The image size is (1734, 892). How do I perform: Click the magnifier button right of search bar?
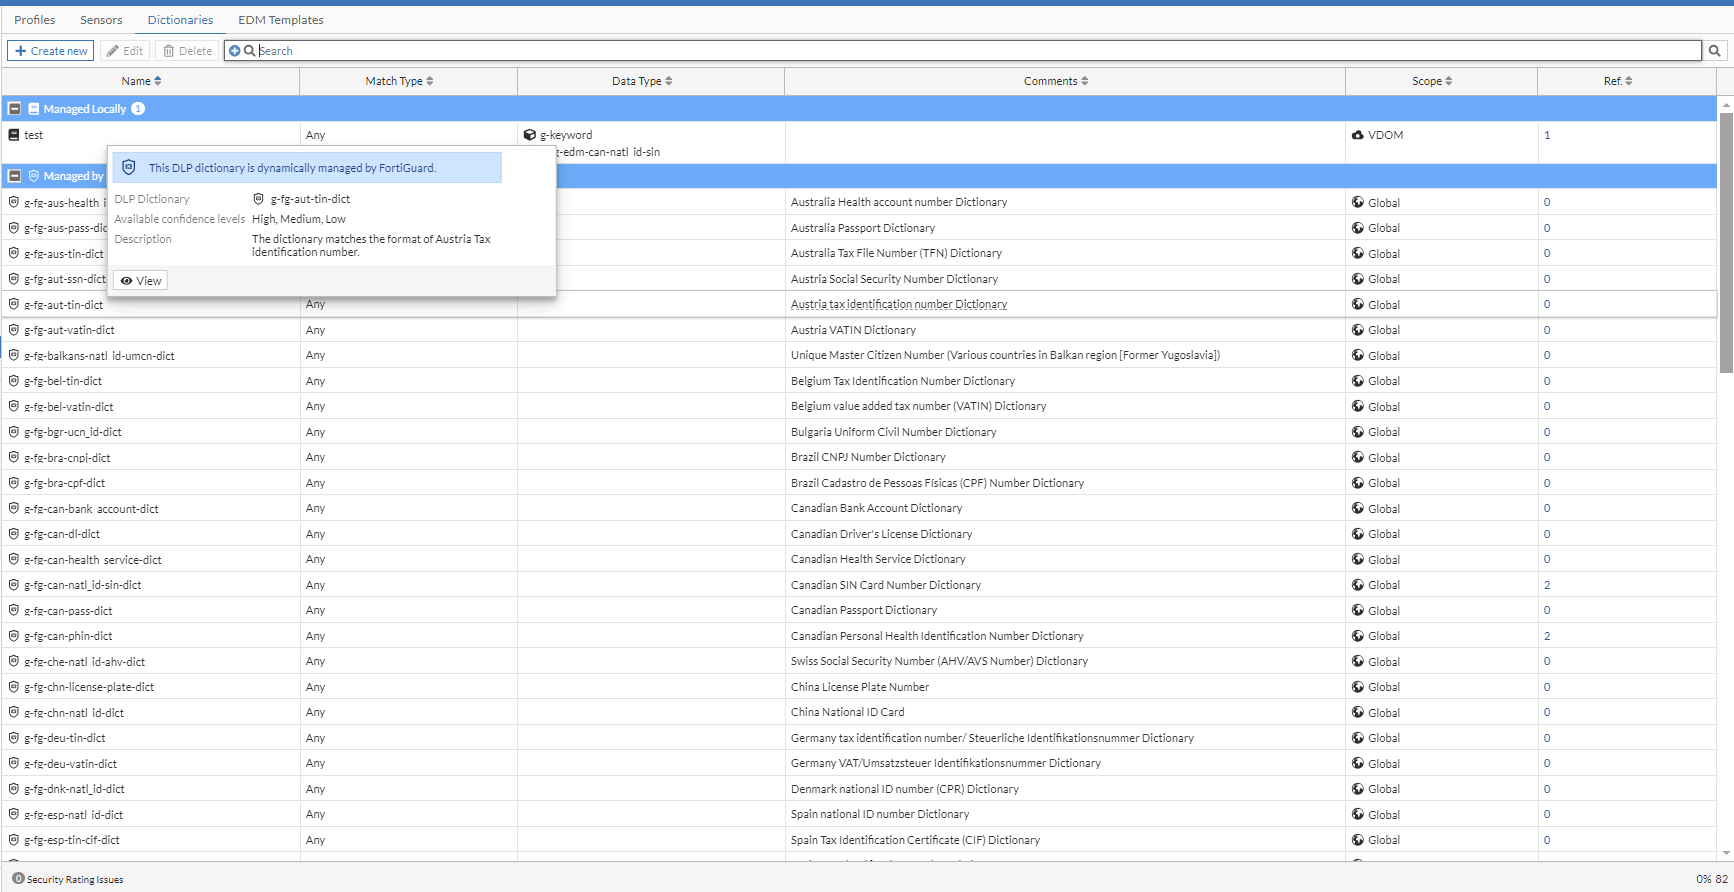coord(1715,51)
